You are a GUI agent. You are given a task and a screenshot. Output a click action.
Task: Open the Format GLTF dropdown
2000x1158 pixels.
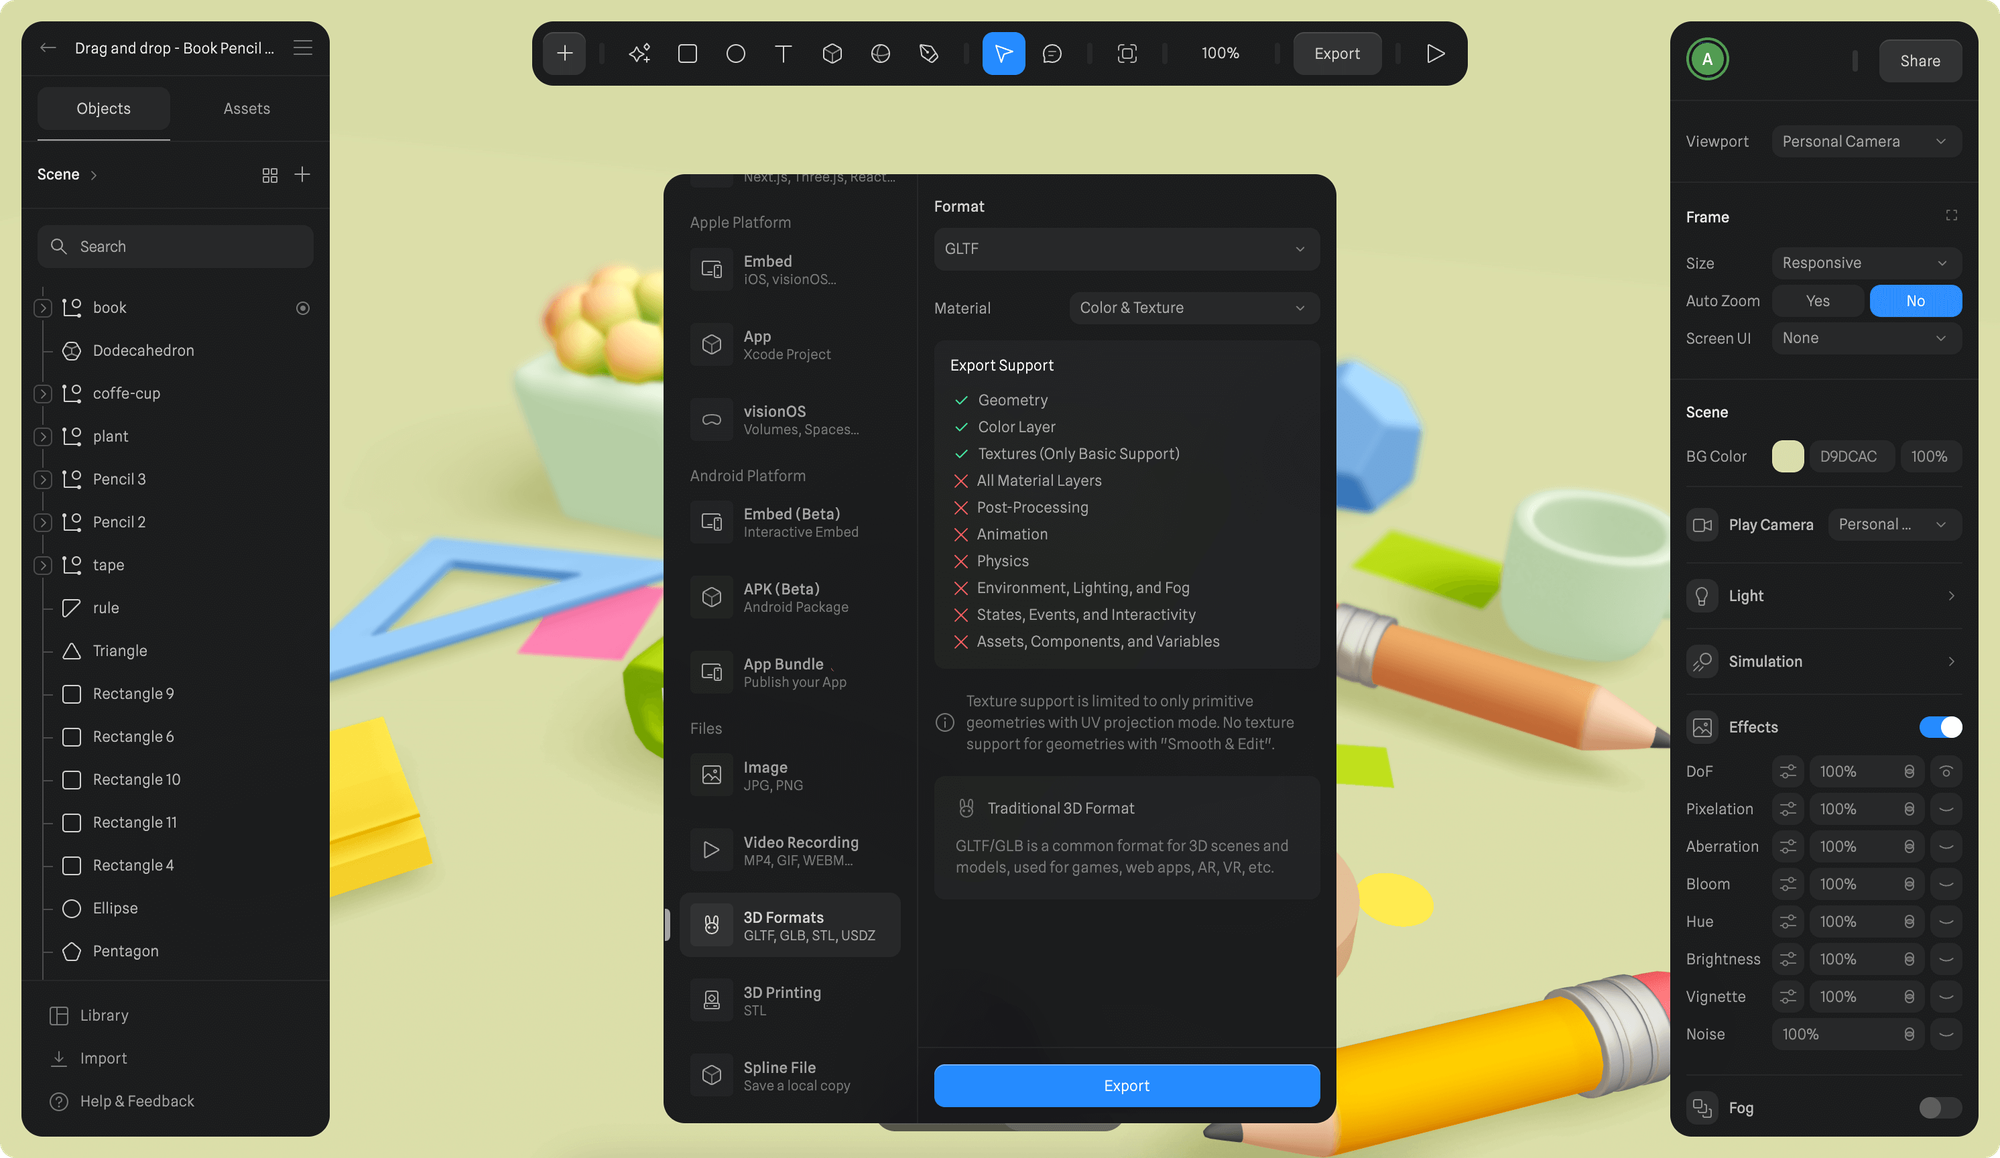coord(1126,249)
